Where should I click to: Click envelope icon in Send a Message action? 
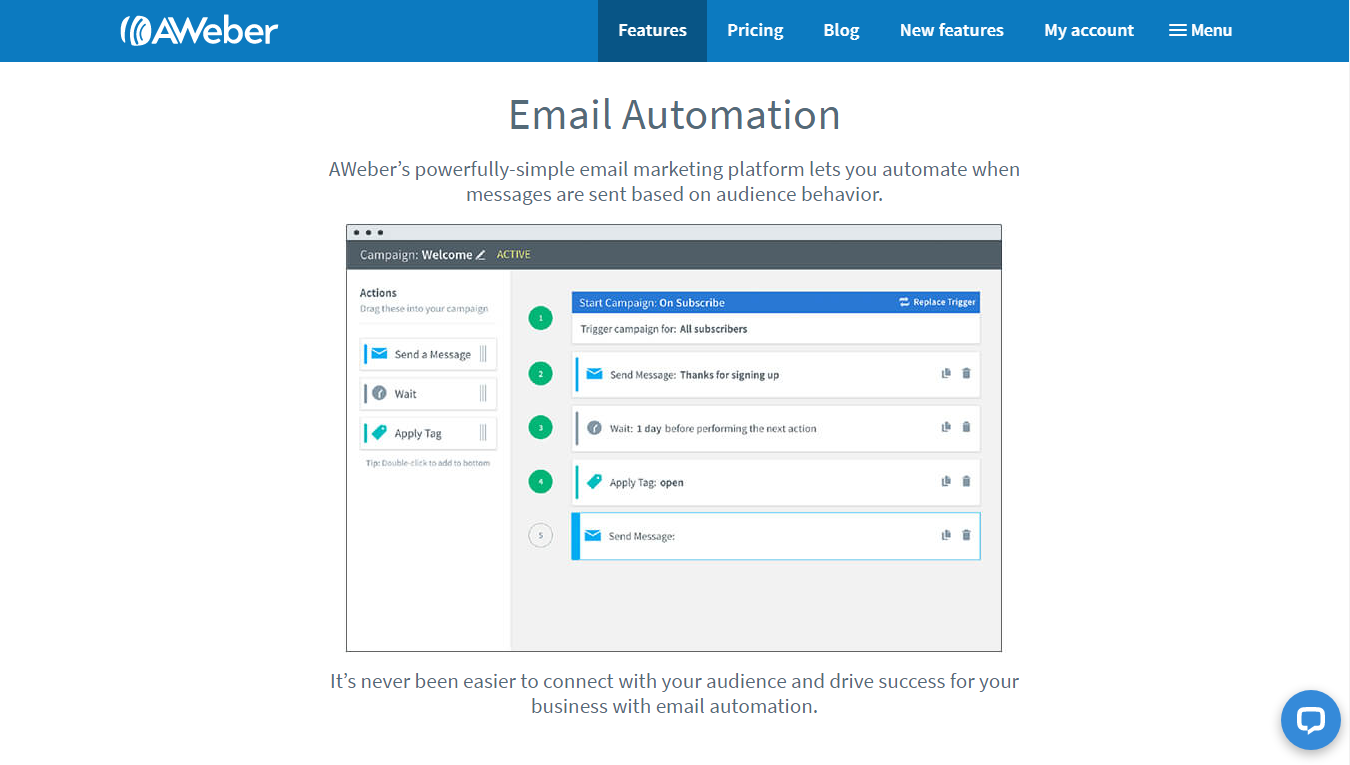coord(379,354)
